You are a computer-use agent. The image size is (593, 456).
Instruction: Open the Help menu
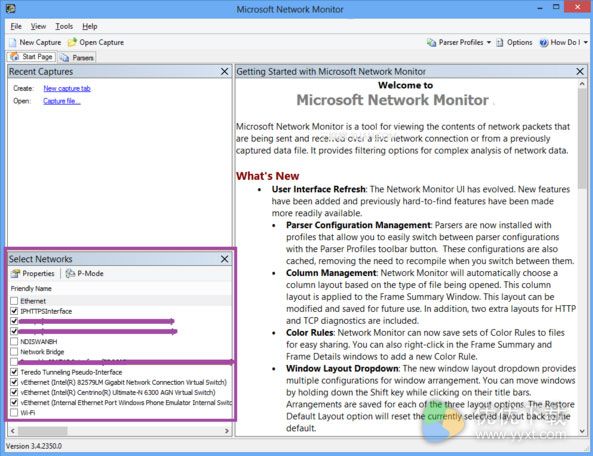(x=90, y=26)
